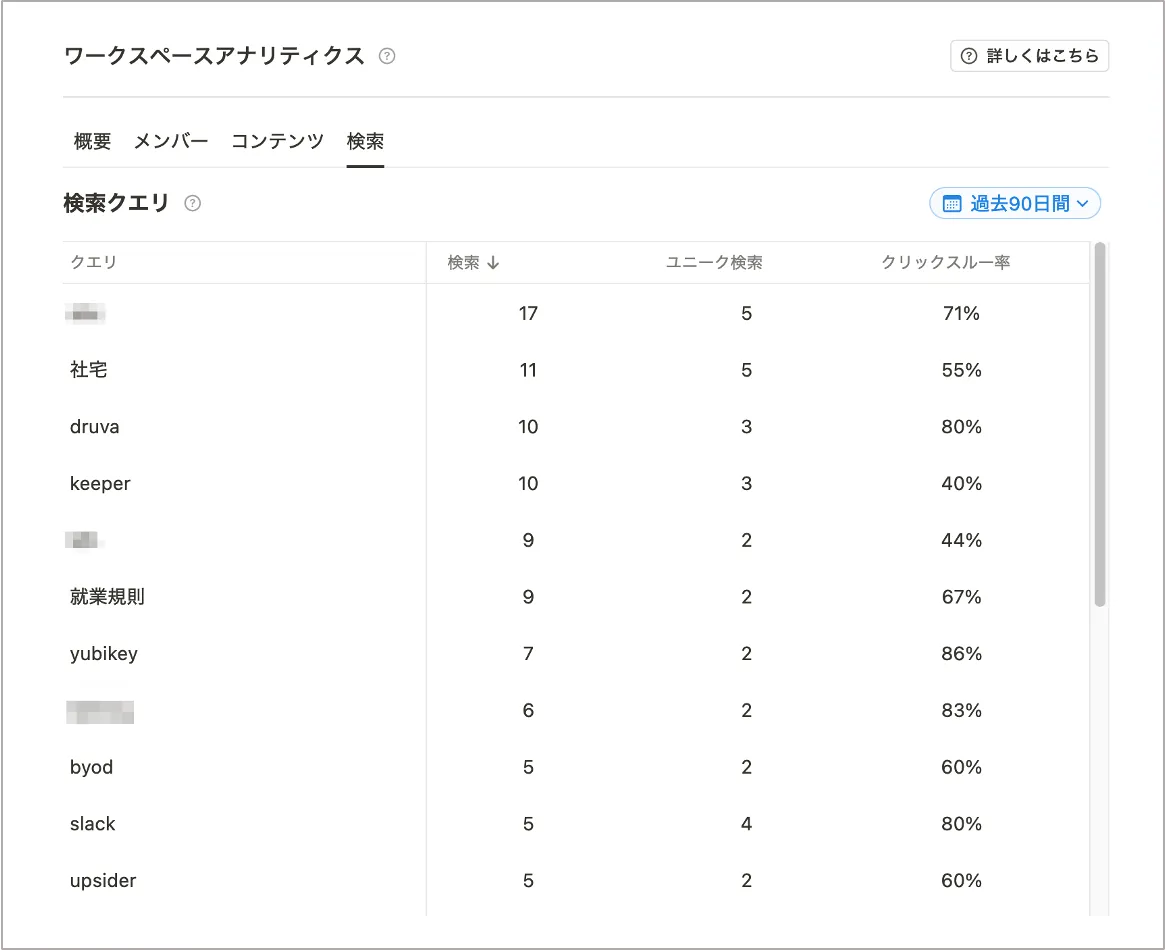Select the yubikey query row

tap(104, 654)
